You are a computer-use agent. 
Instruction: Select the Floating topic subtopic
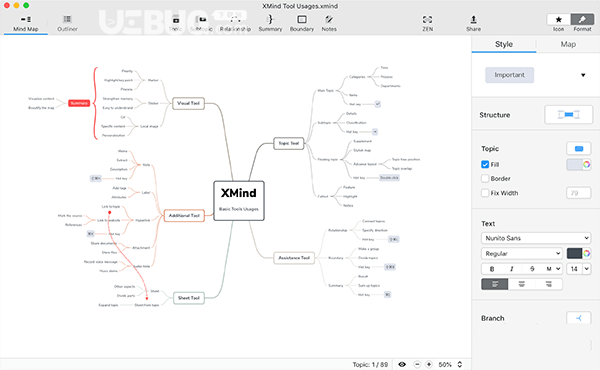[328, 159]
